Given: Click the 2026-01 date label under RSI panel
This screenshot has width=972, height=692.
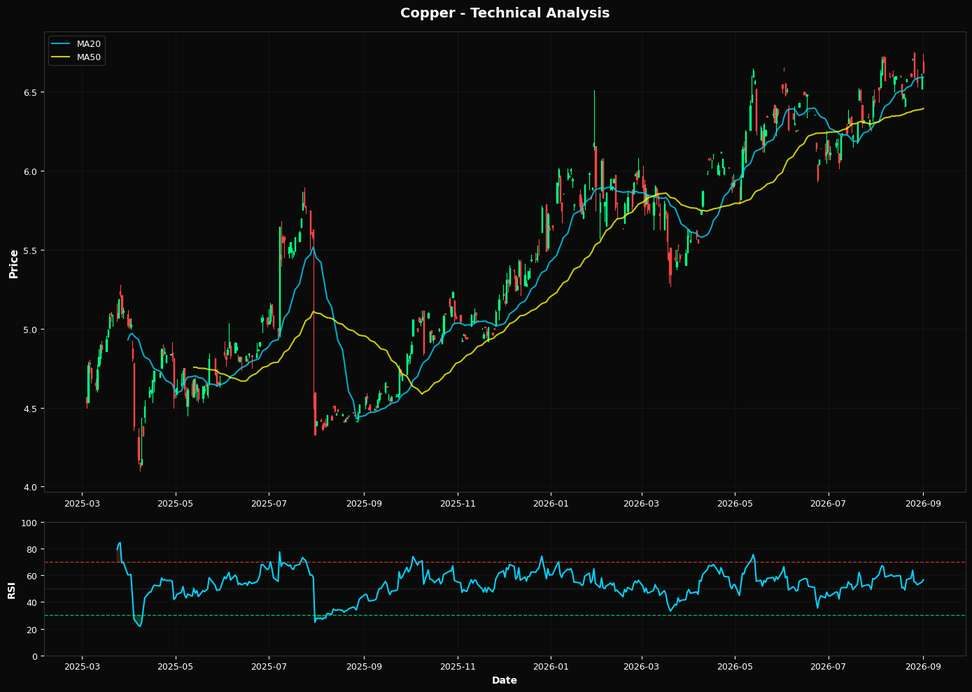Looking at the screenshot, I should tap(550, 667).
